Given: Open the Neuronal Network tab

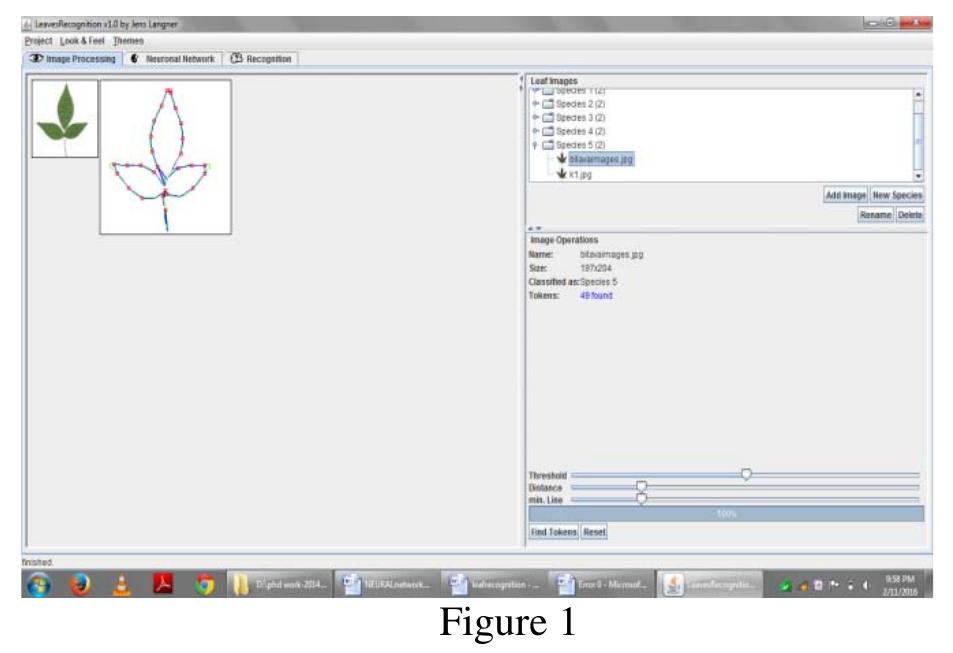Looking at the screenshot, I should 173,59.
